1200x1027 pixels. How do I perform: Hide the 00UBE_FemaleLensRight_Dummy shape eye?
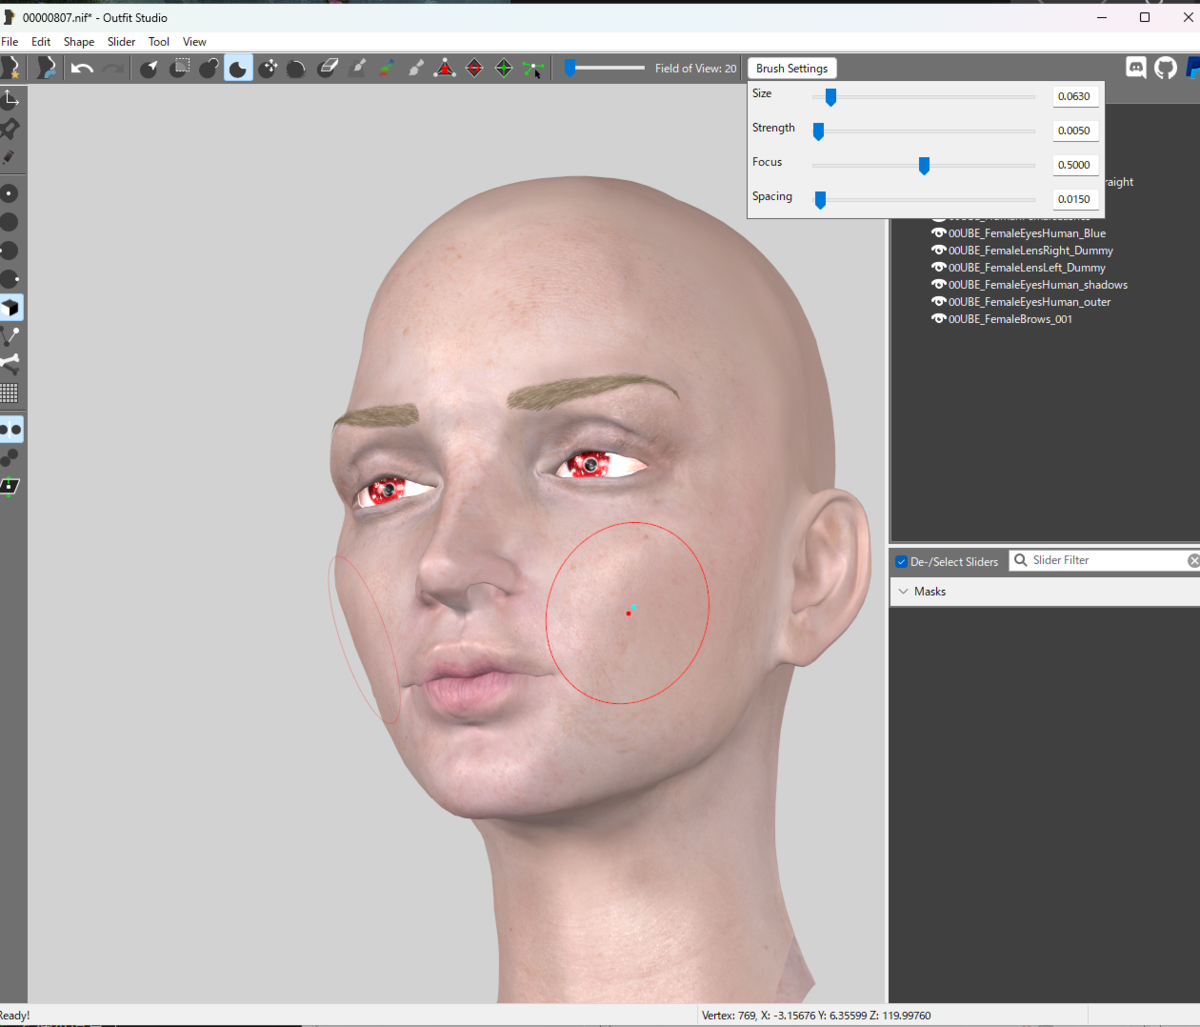(x=939, y=250)
